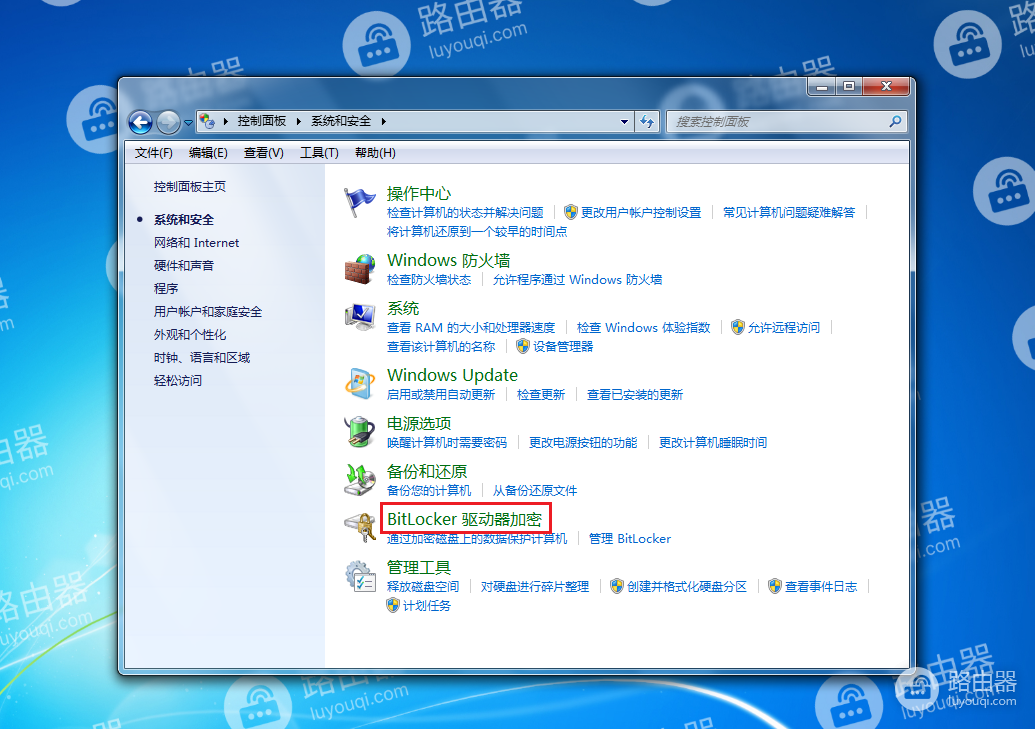Click 启用或禁用自动更新 link
This screenshot has width=1035, height=729.
click(x=440, y=395)
